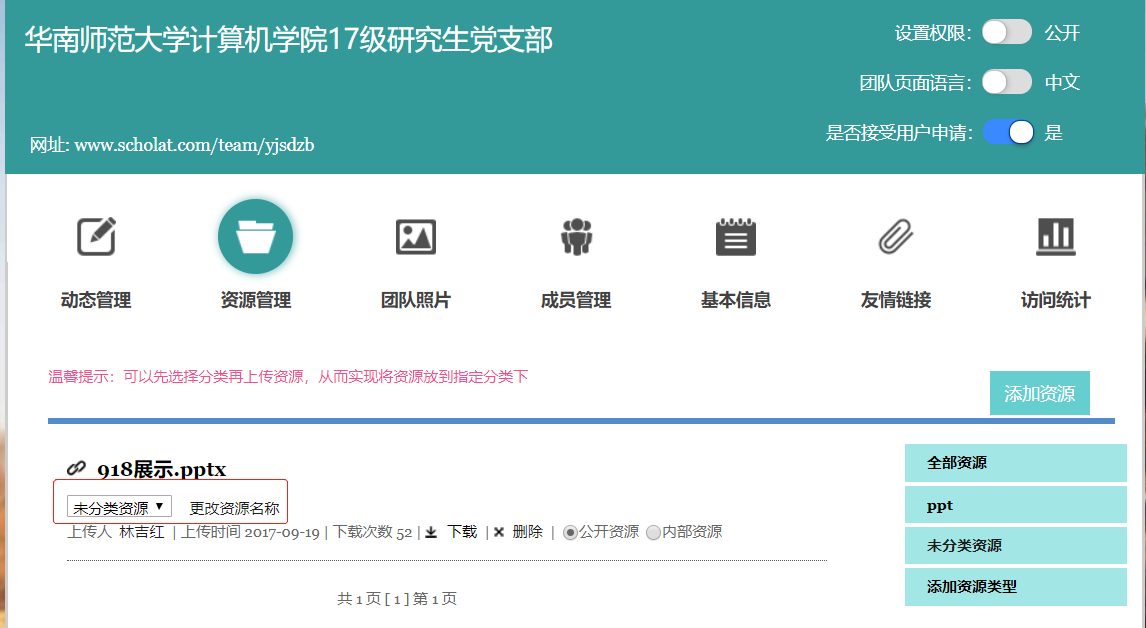Select the 公开资源 radio button
The width and height of the screenshot is (1146, 628).
[570, 532]
